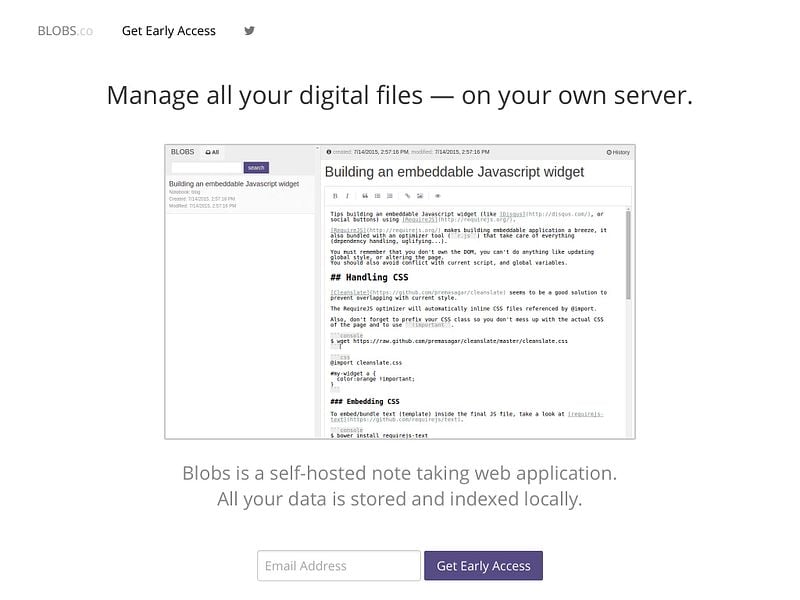Click the note title heading in the editor

point(454,172)
